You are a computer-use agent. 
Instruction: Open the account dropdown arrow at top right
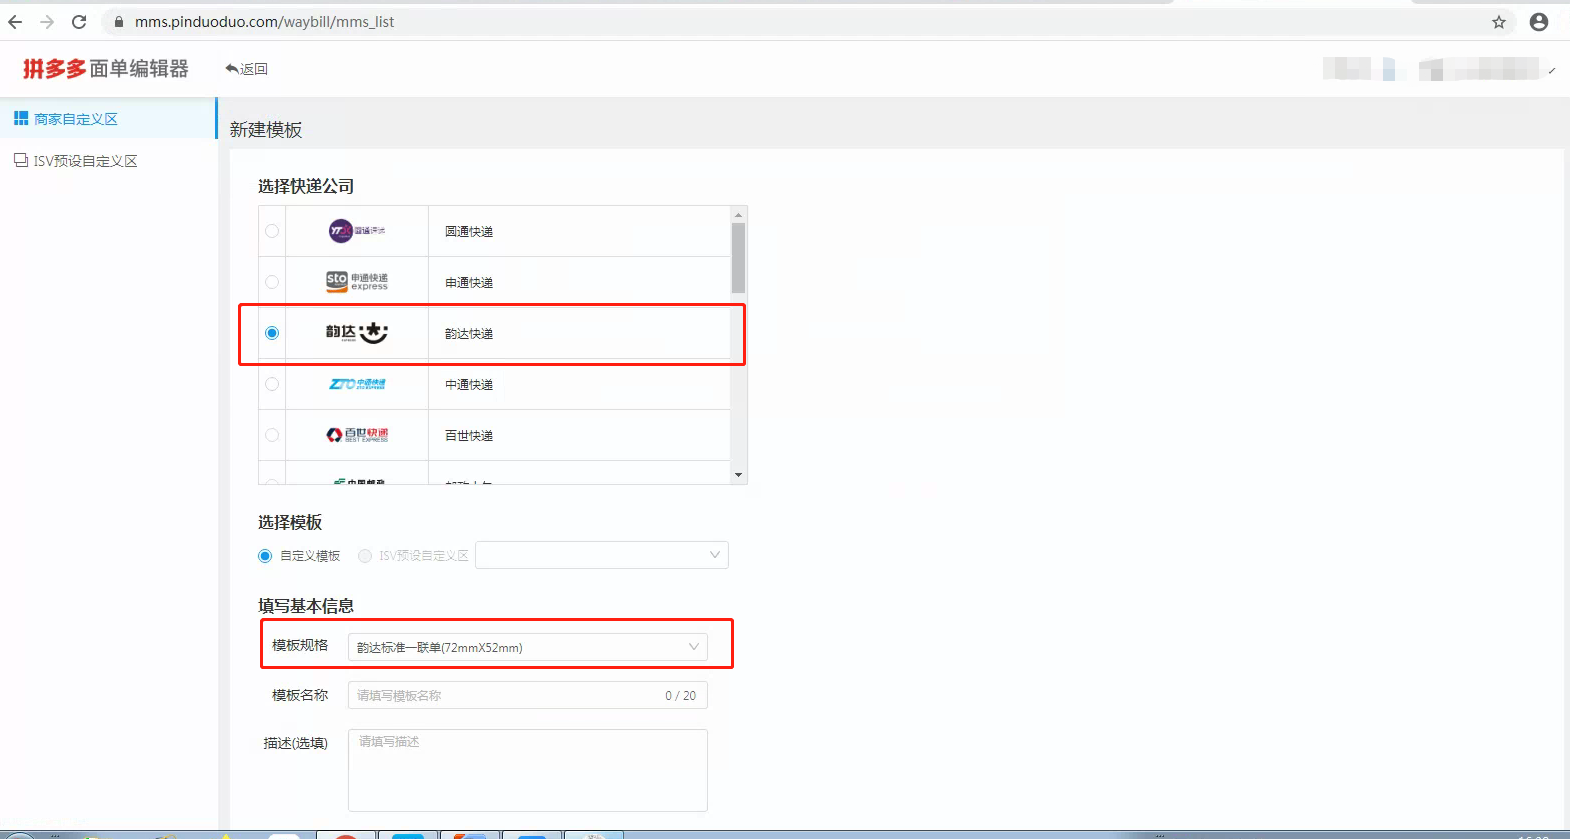[x=1552, y=71]
